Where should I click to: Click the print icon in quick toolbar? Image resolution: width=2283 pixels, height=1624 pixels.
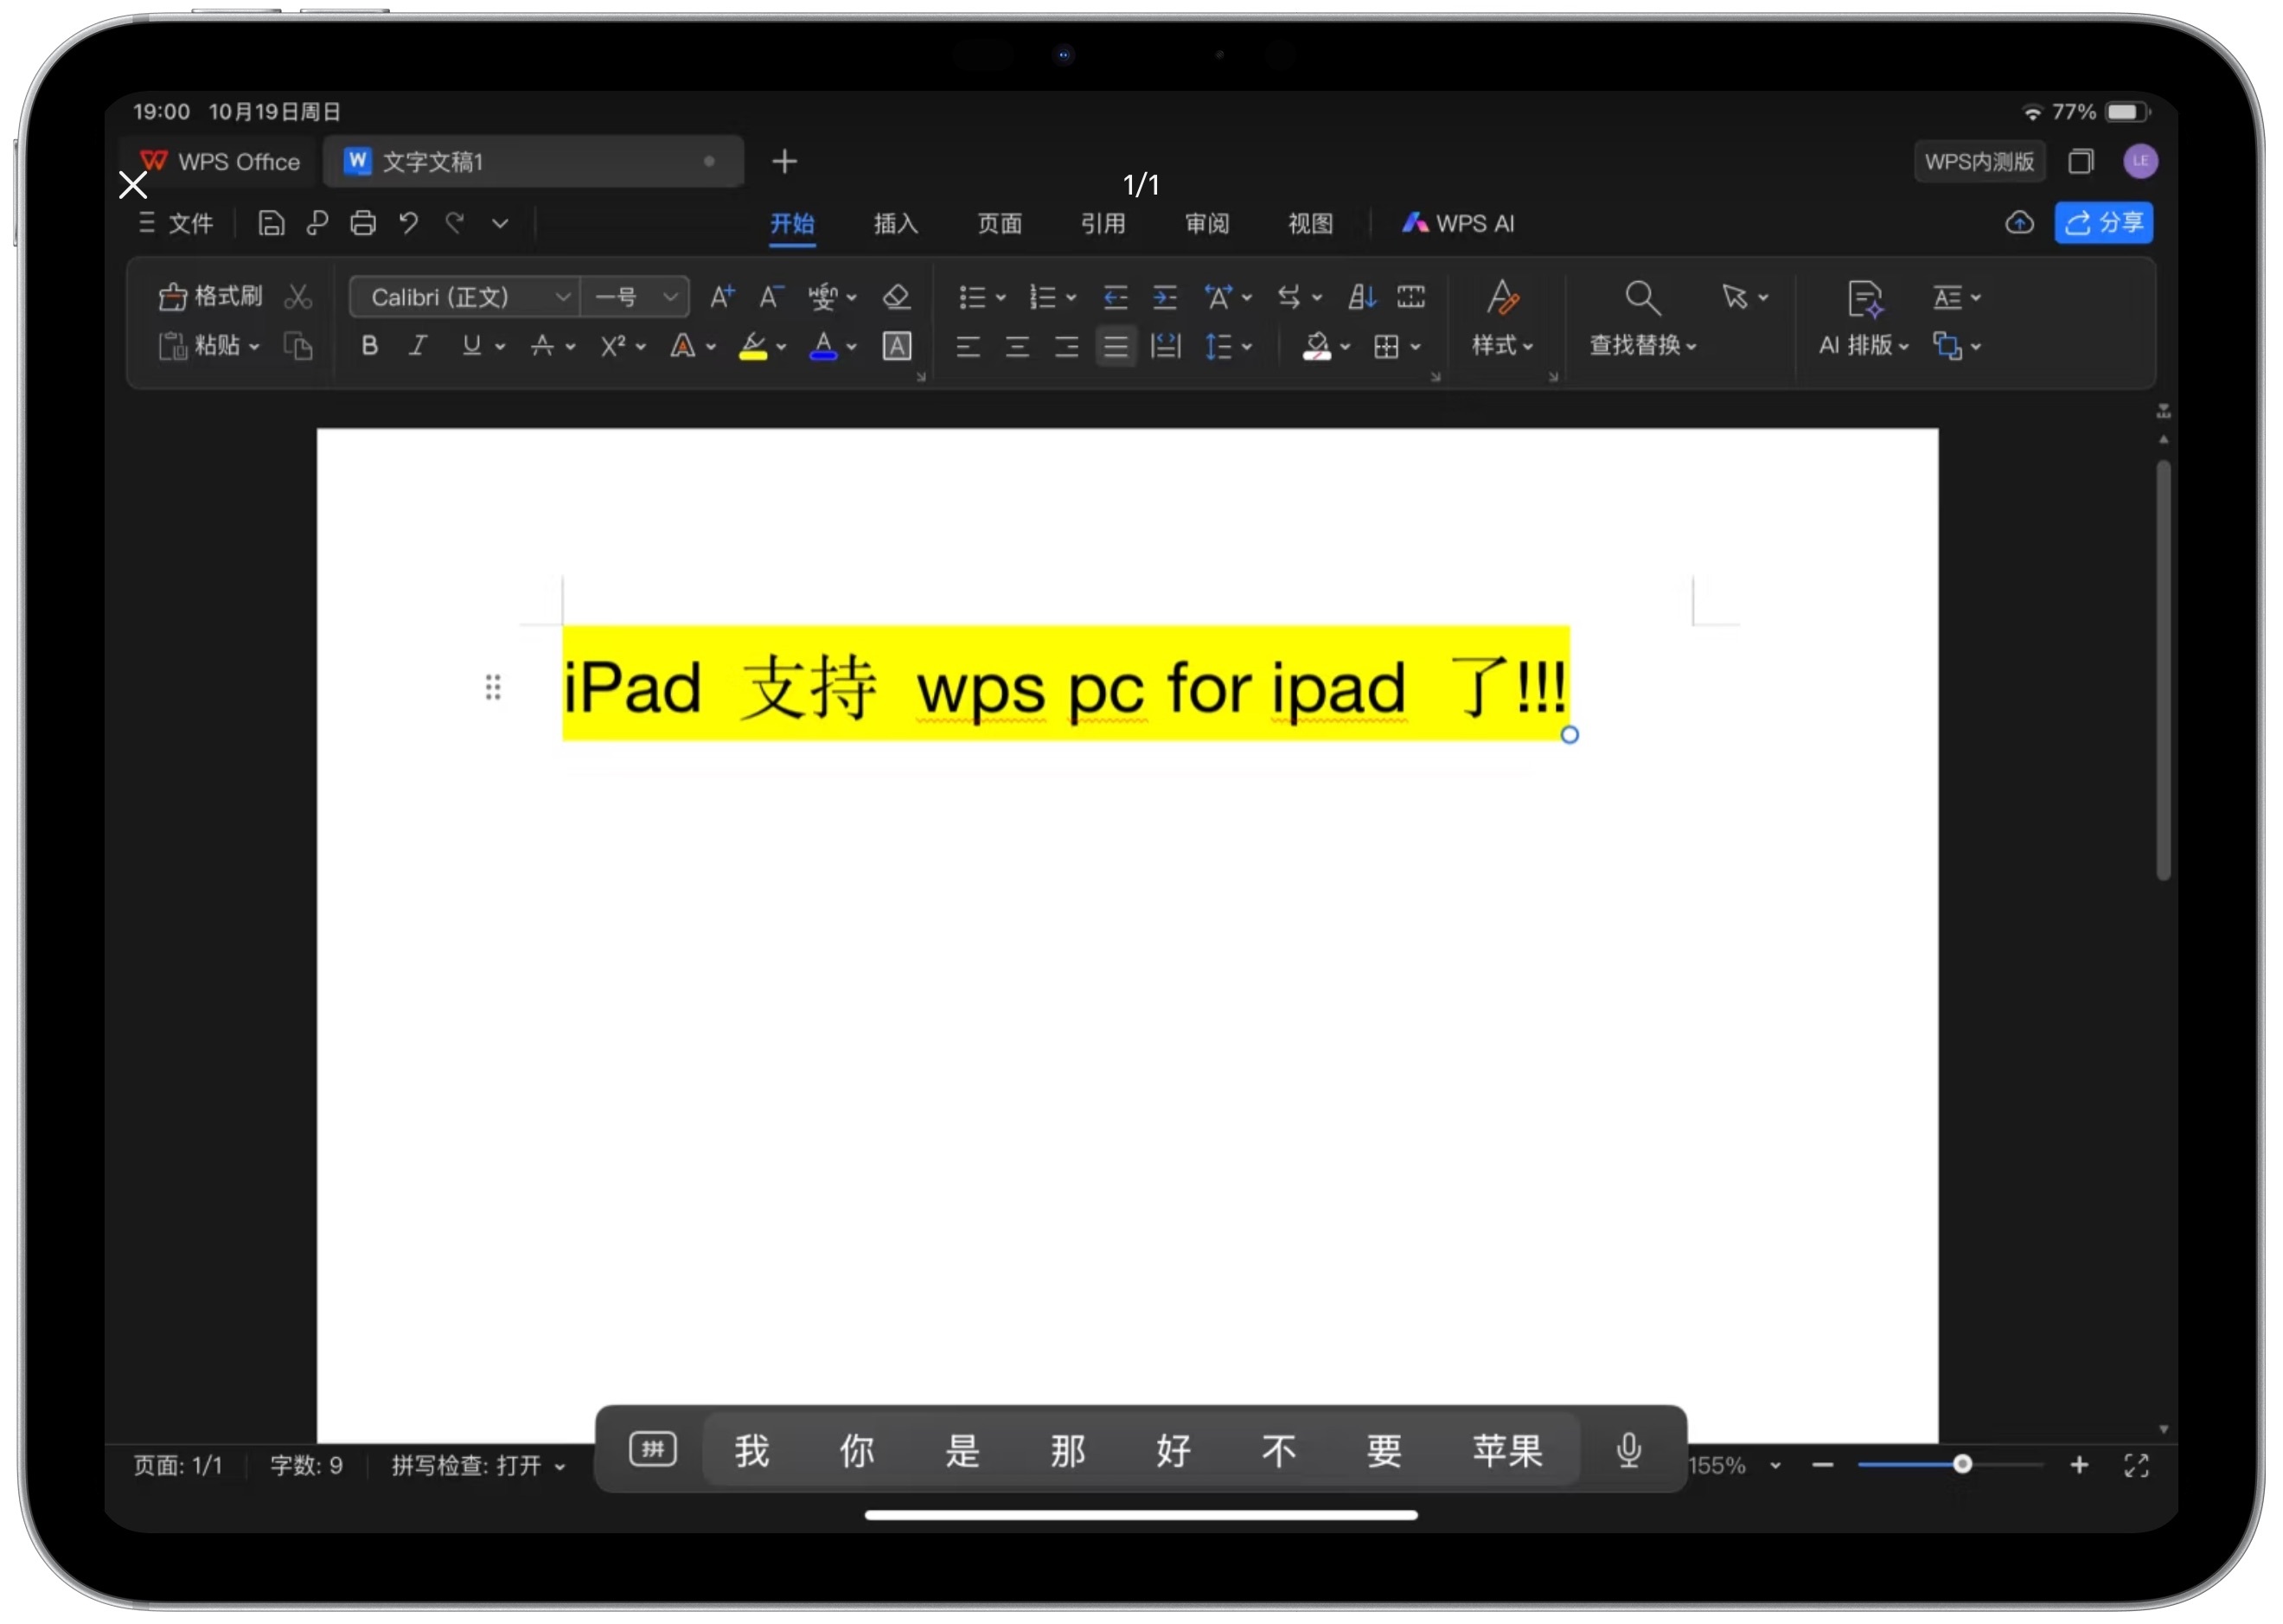coord(363,223)
